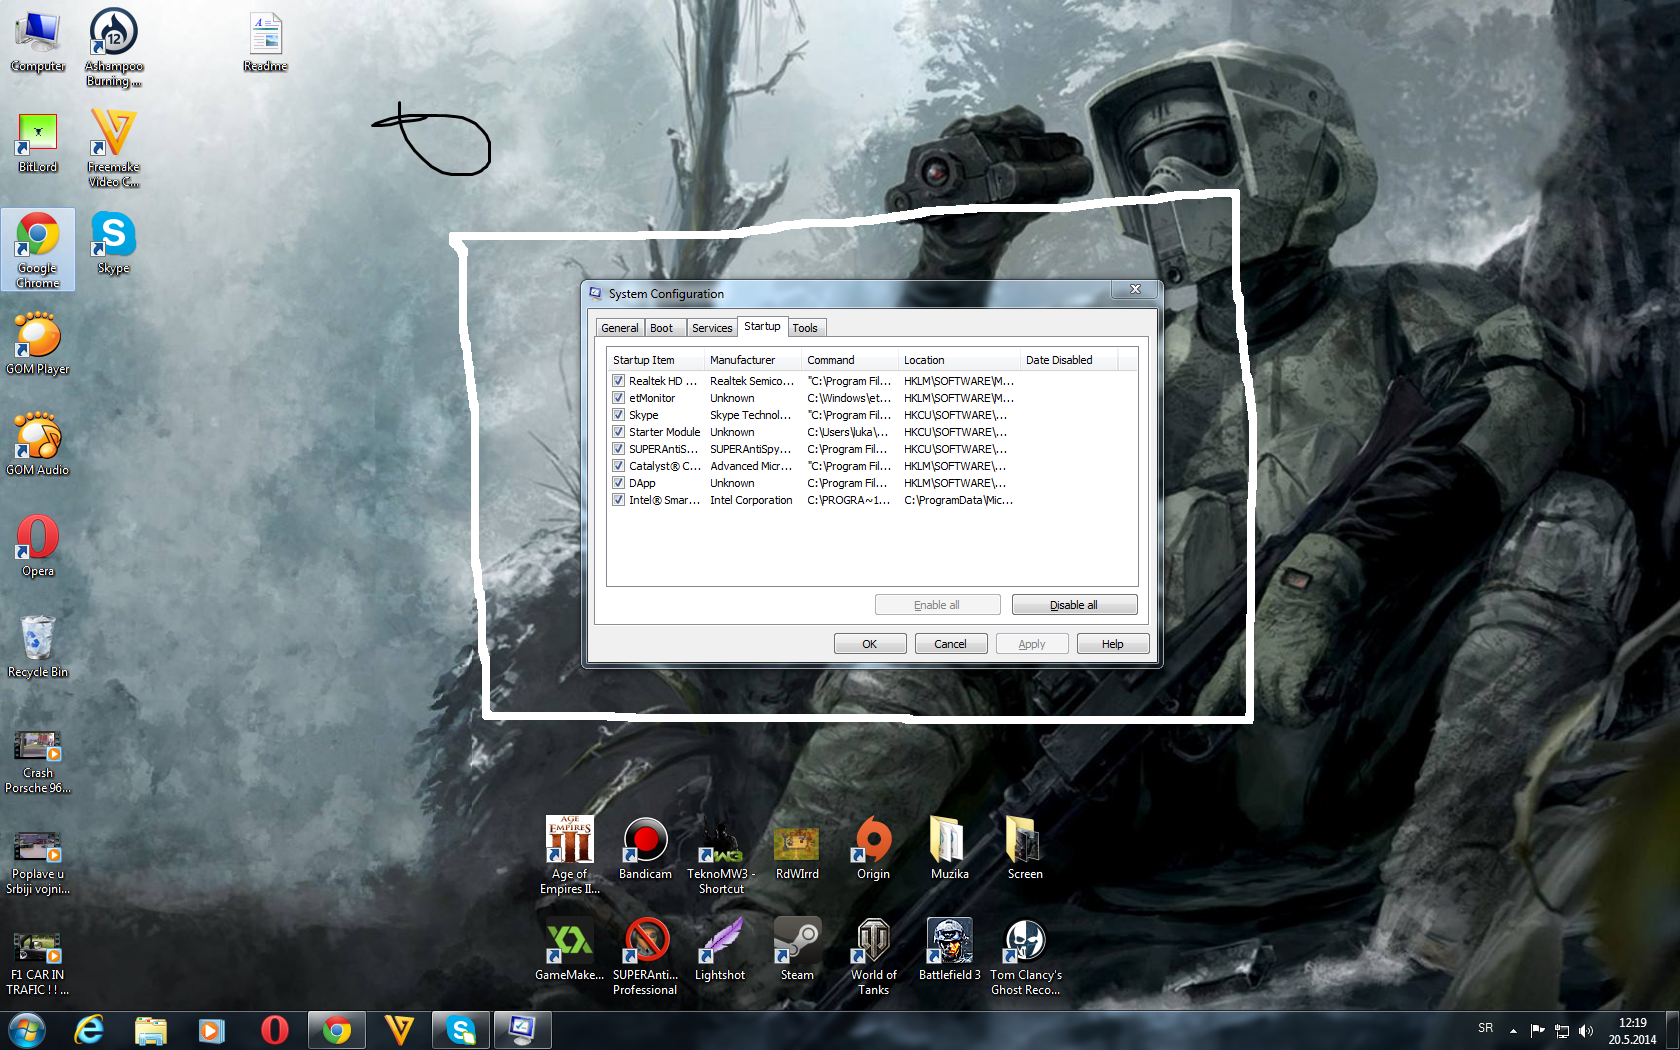The image size is (1680, 1050).
Task: Sort by Date Disabled column header
Action: tap(1068, 360)
